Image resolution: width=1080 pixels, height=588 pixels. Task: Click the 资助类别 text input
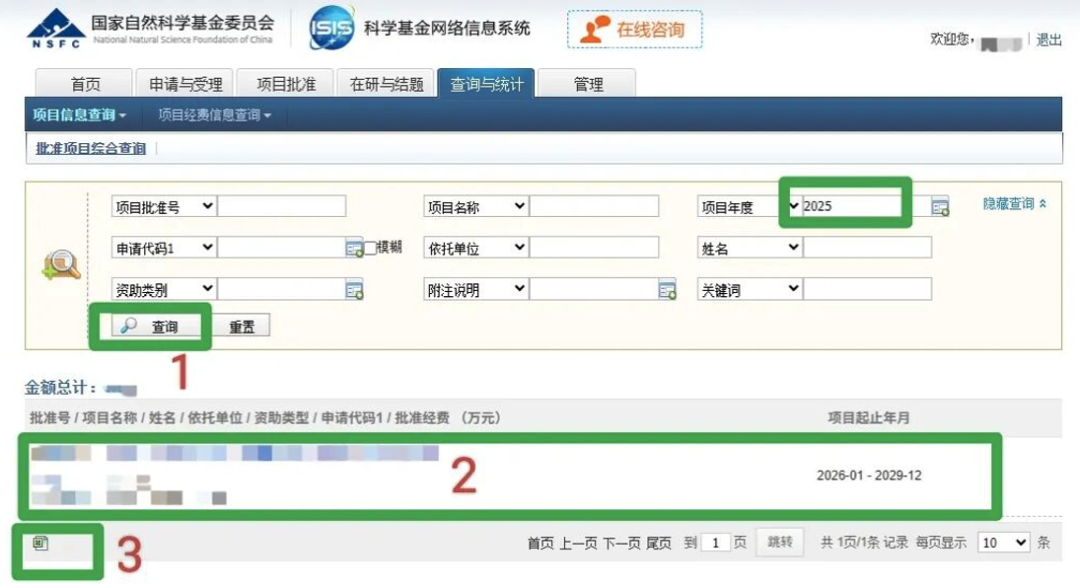(x=282, y=288)
